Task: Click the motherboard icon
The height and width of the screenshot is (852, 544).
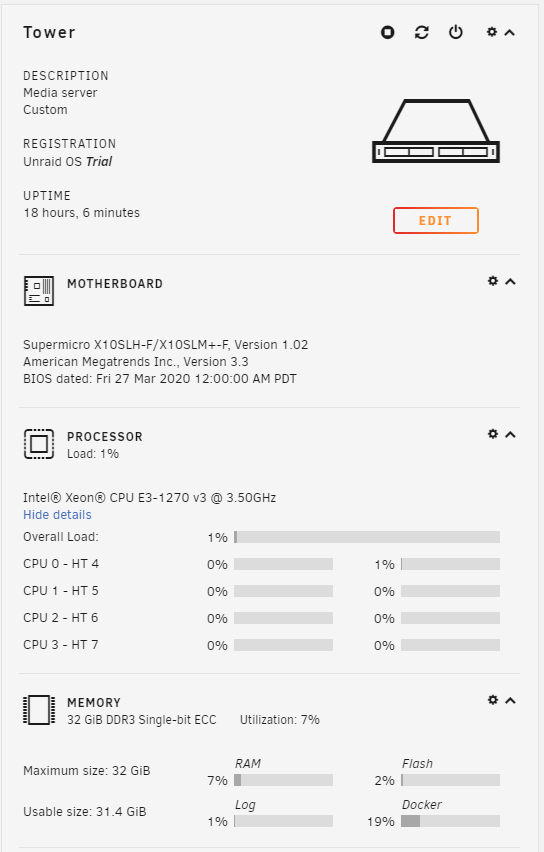Action: (x=39, y=291)
